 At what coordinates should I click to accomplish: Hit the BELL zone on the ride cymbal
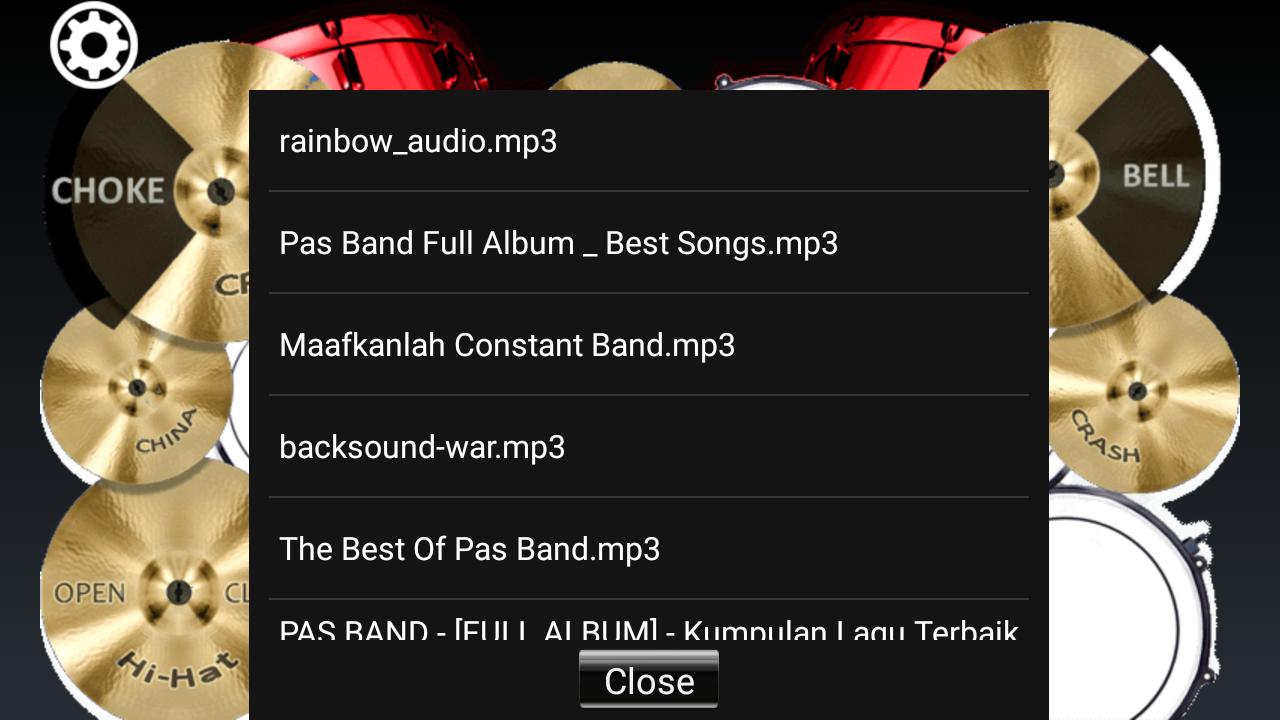1156,176
